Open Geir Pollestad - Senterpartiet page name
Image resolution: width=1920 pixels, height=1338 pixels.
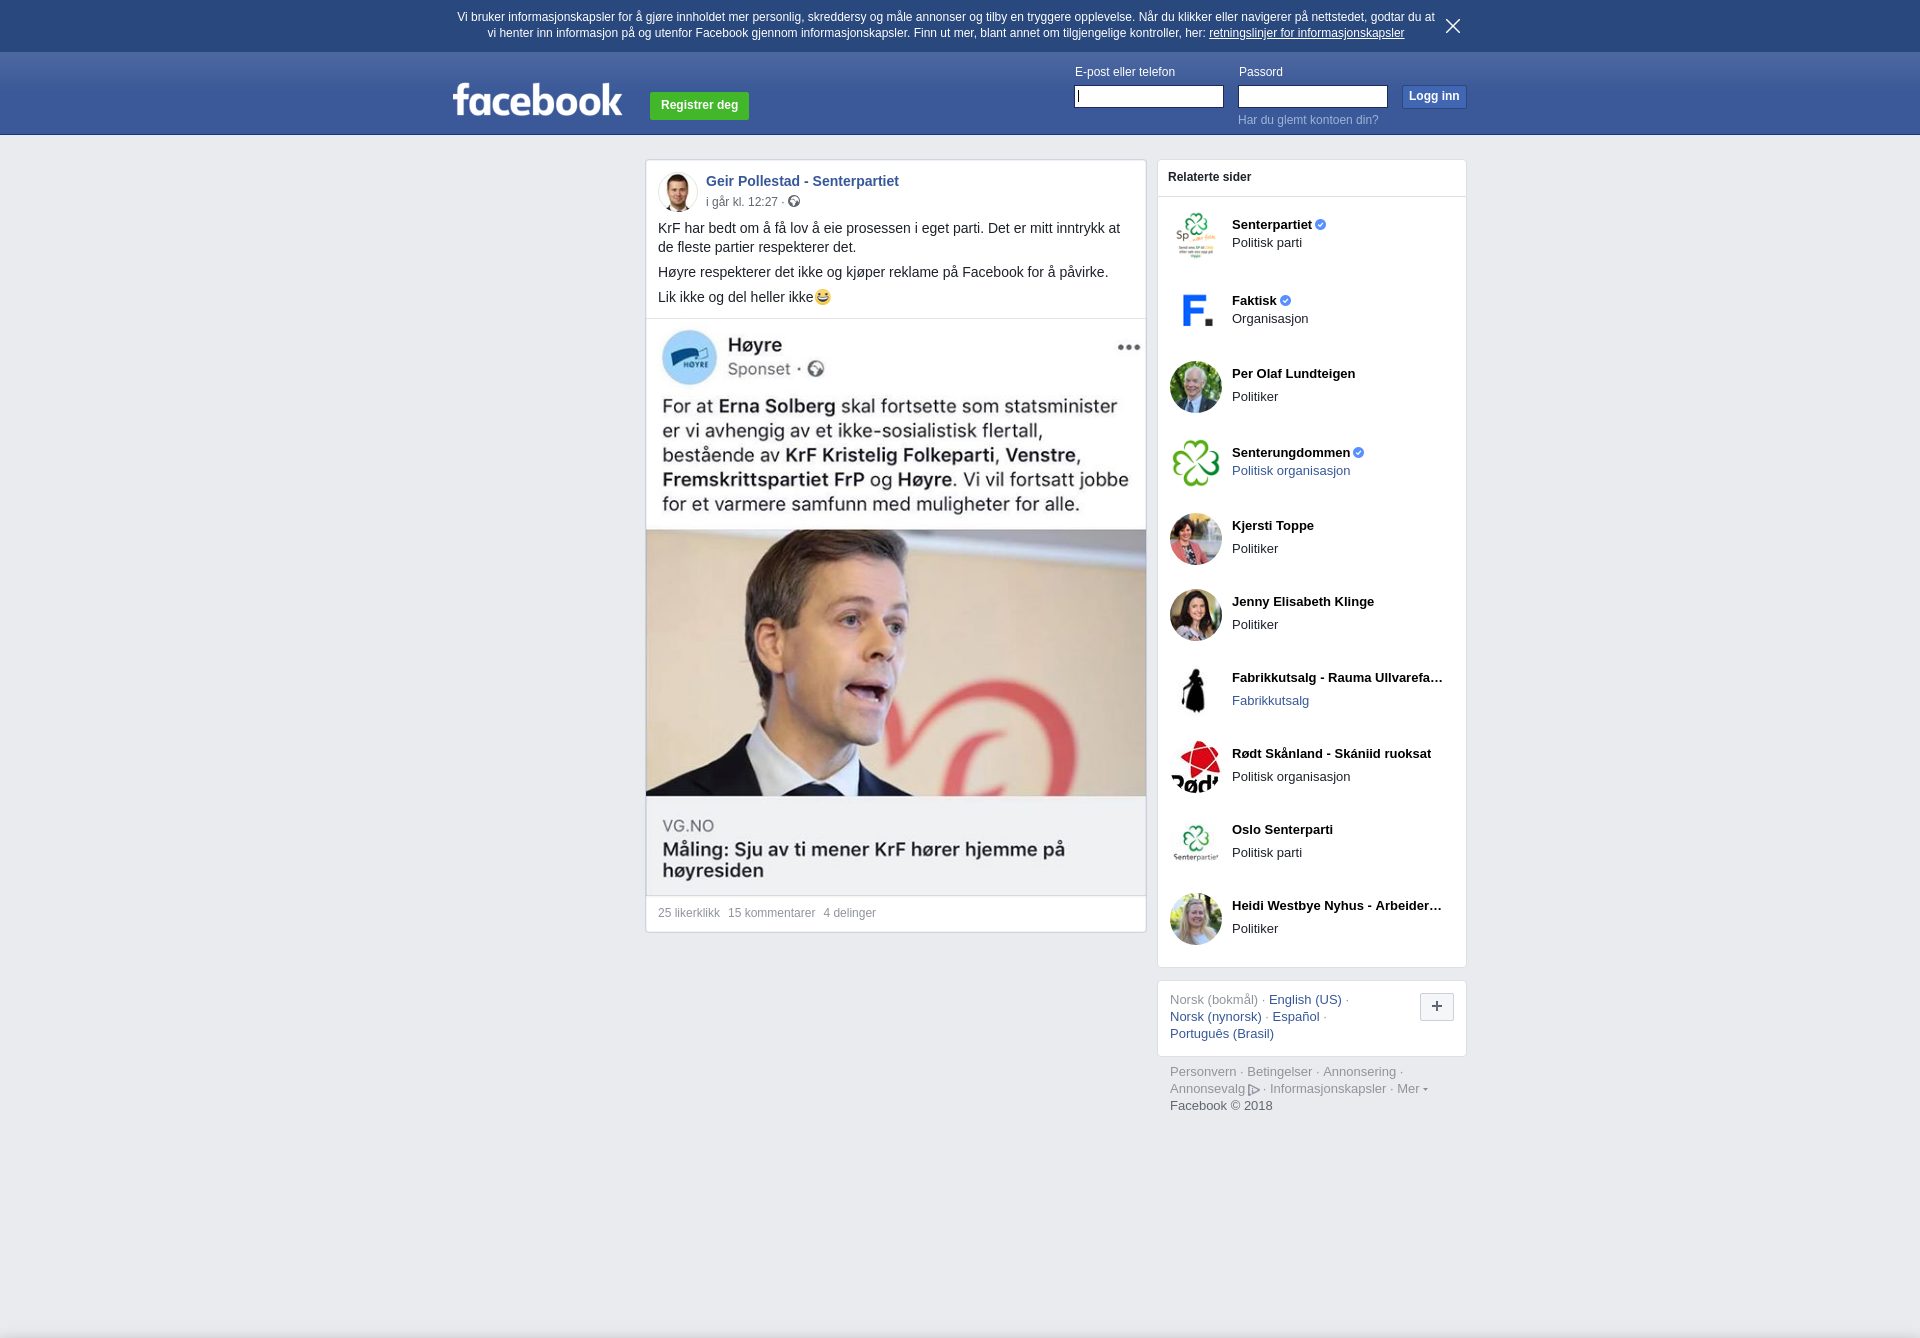coord(802,181)
